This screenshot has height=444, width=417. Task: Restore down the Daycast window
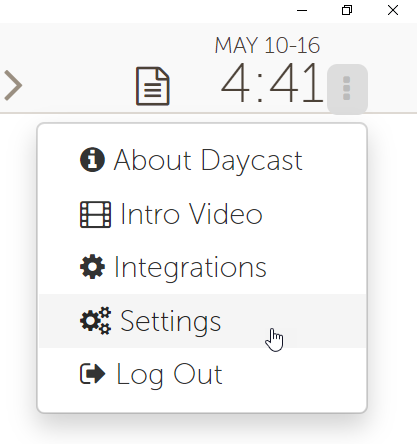[x=347, y=11]
